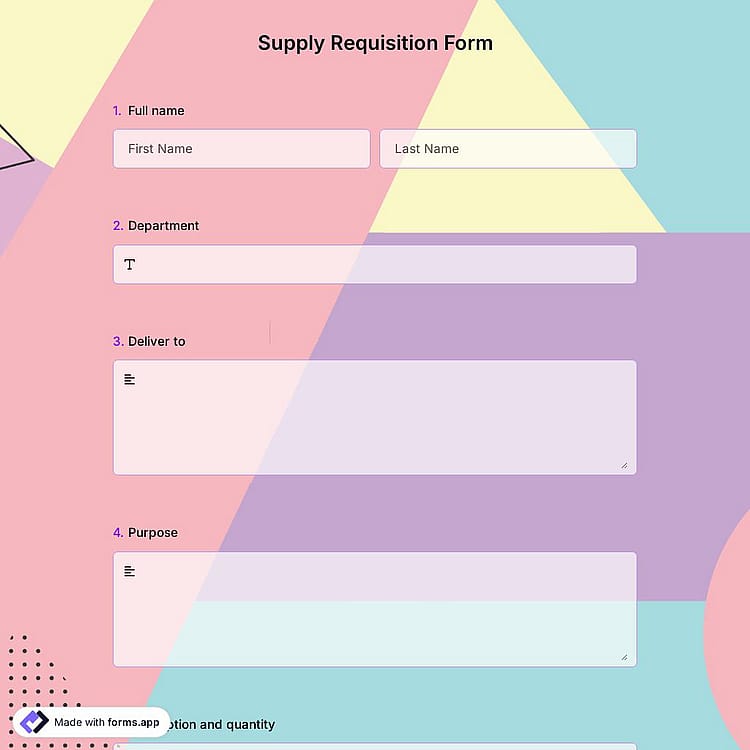Click the Purpose question label

pyautogui.click(x=153, y=533)
